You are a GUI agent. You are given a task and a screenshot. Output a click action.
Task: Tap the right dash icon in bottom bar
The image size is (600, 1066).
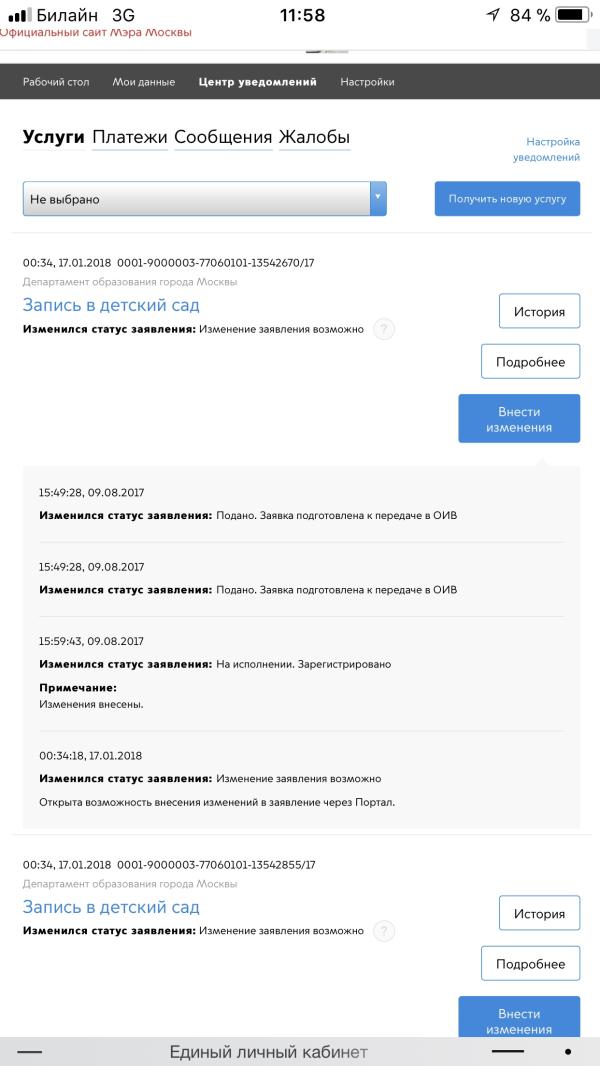pyautogui.click(x=508, y=1052)
